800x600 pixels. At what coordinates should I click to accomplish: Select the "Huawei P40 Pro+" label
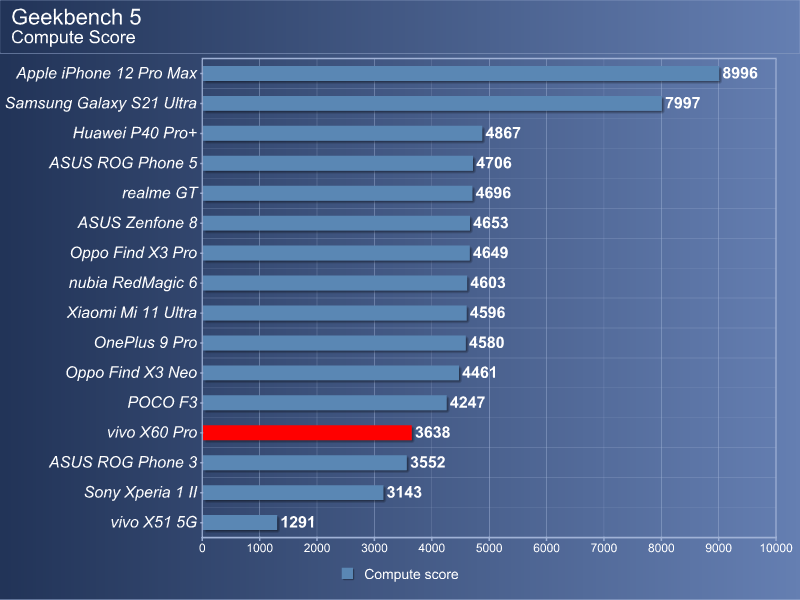click(x=135, y=133)
